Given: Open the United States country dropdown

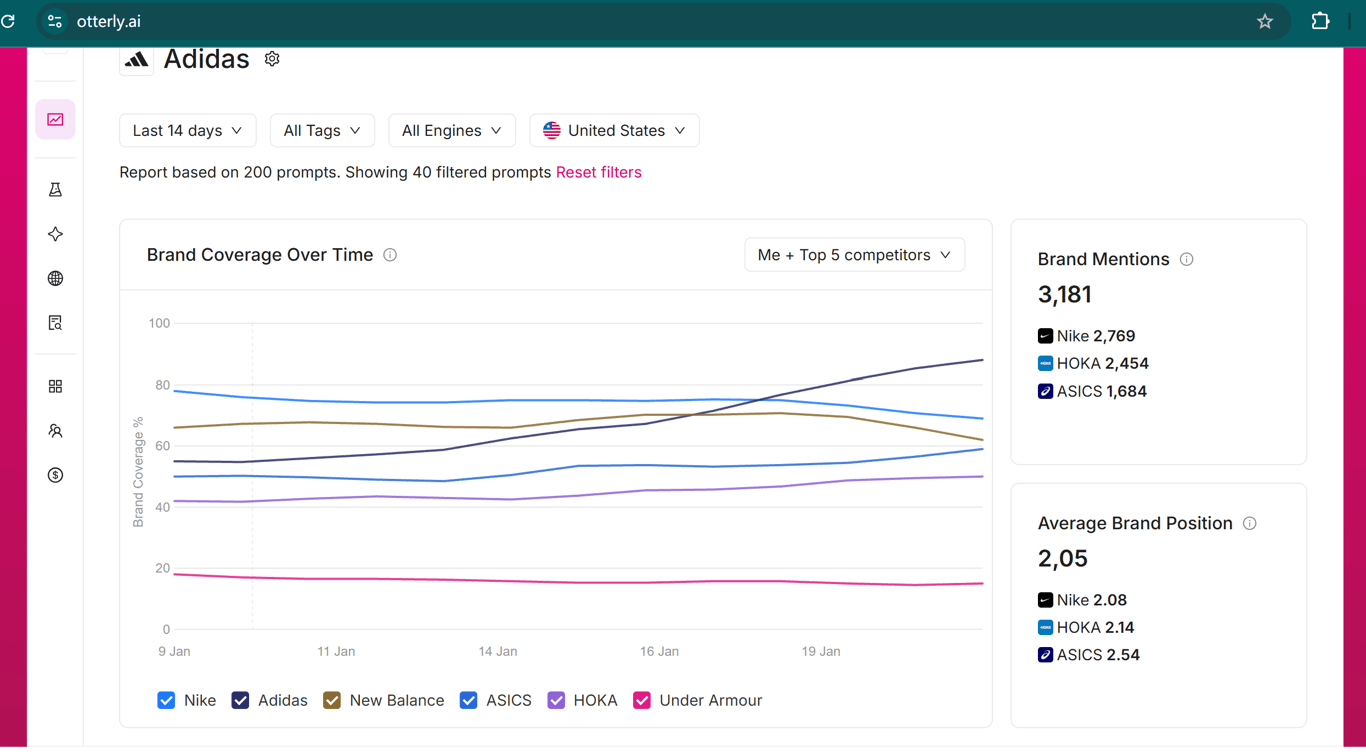Looking at the screenshot, I should click(614, 131).
